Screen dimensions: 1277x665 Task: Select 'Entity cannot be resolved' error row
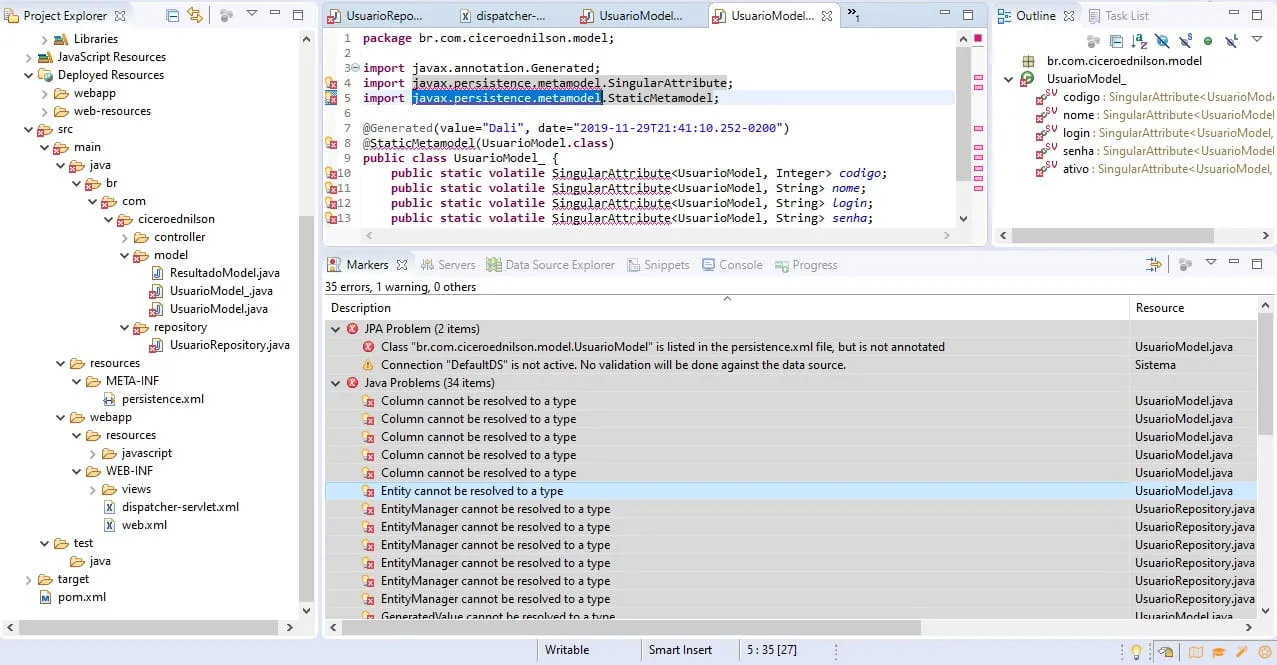(x=471, y=491)
